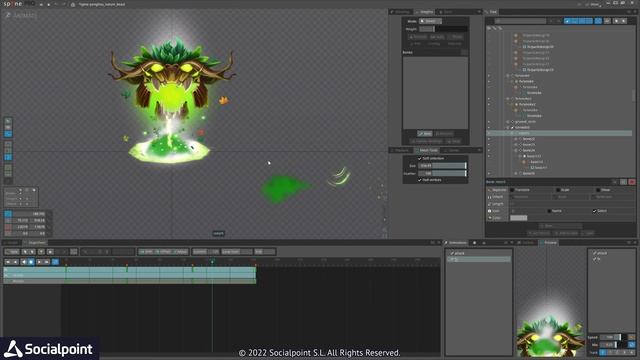Toggle the blue loop playback button

tap(55, 262)
